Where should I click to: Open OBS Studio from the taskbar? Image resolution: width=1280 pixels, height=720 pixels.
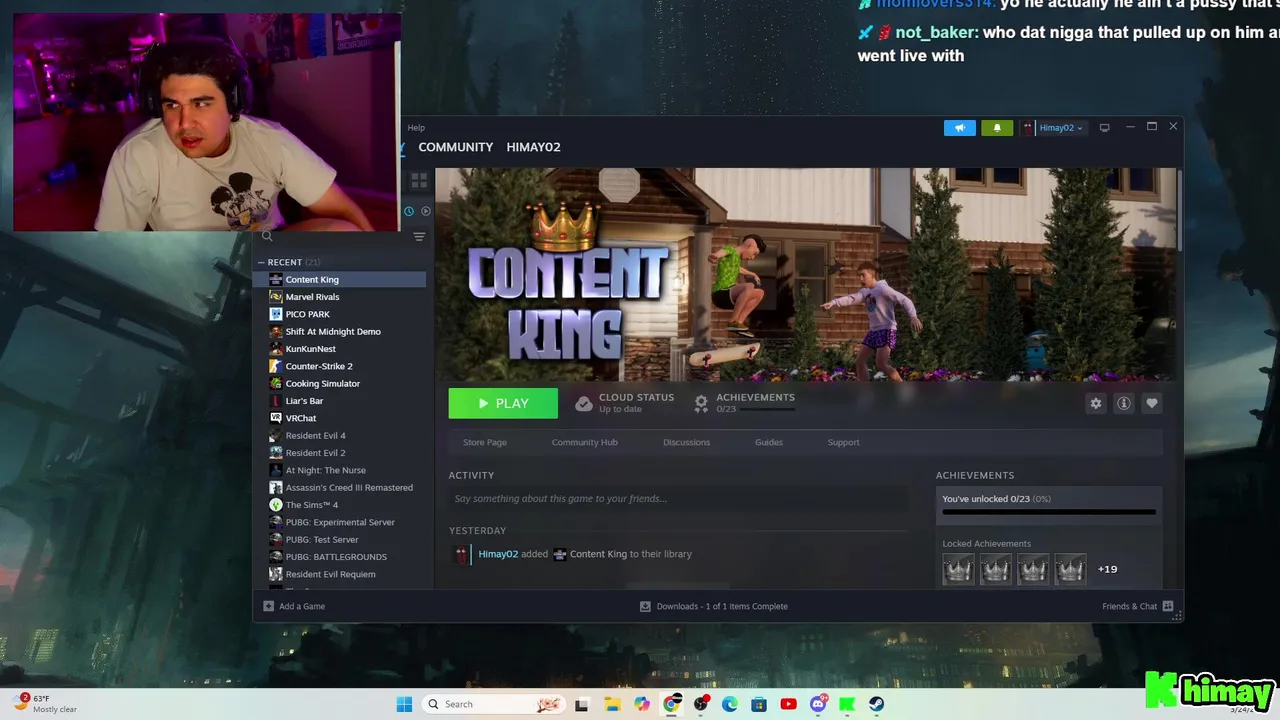(x=701, y=704)
